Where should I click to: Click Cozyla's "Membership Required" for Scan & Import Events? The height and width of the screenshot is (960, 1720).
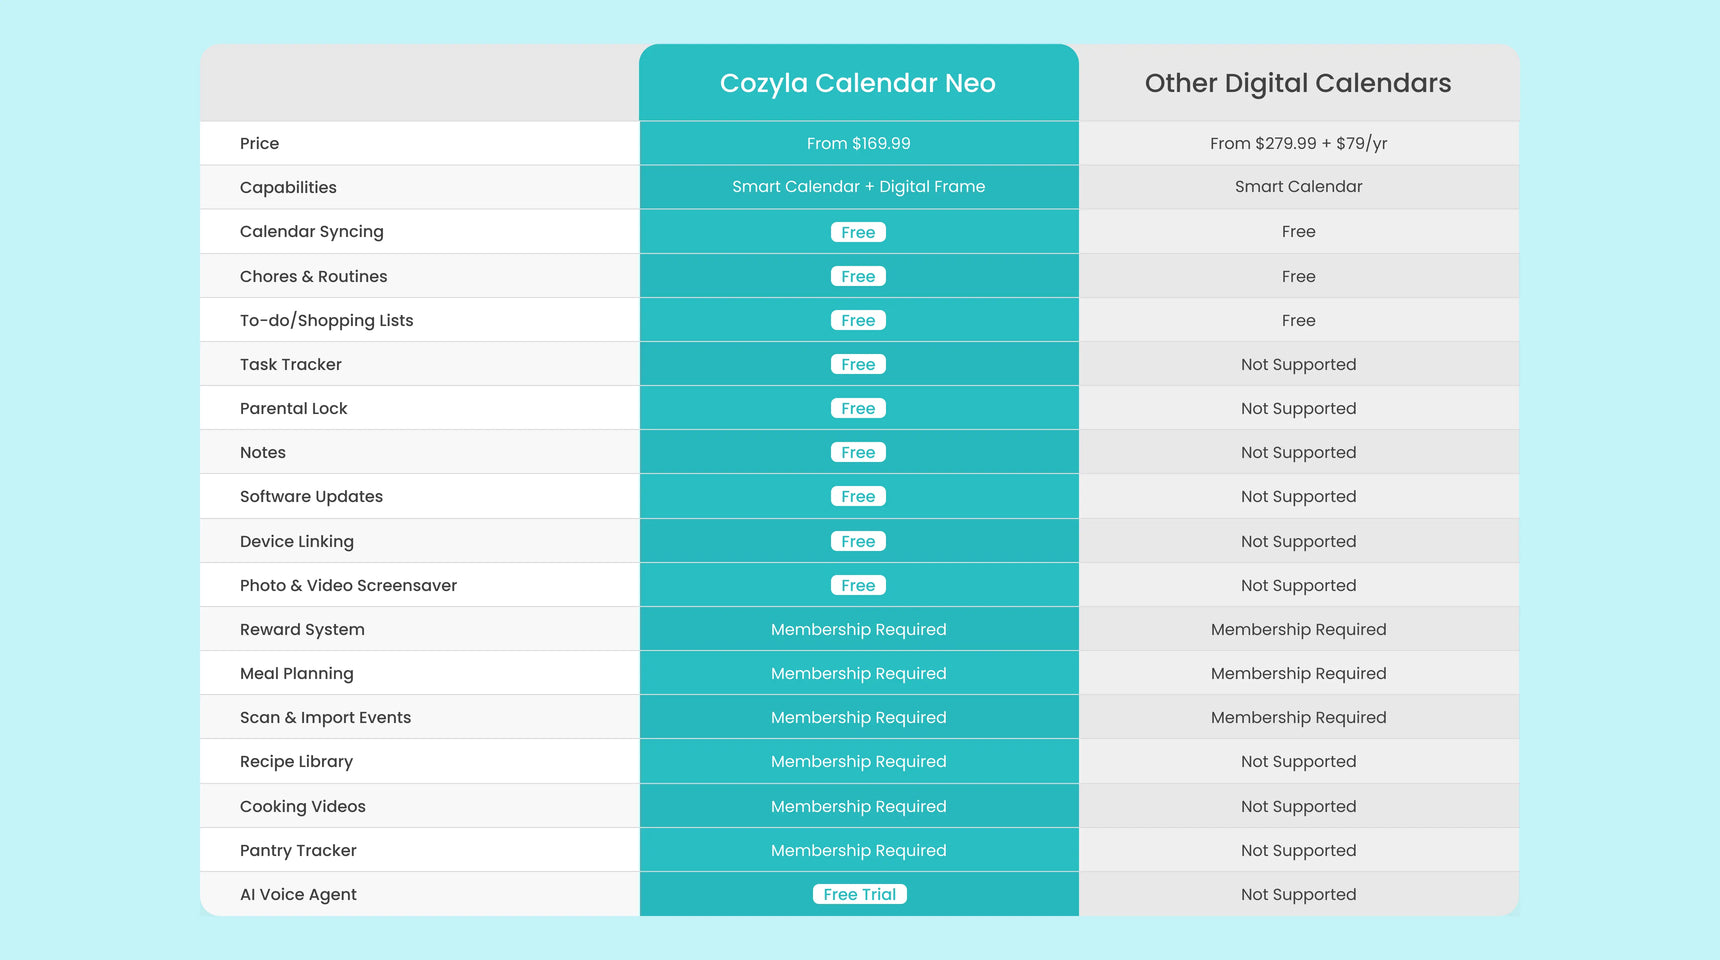tap(859, 717)
